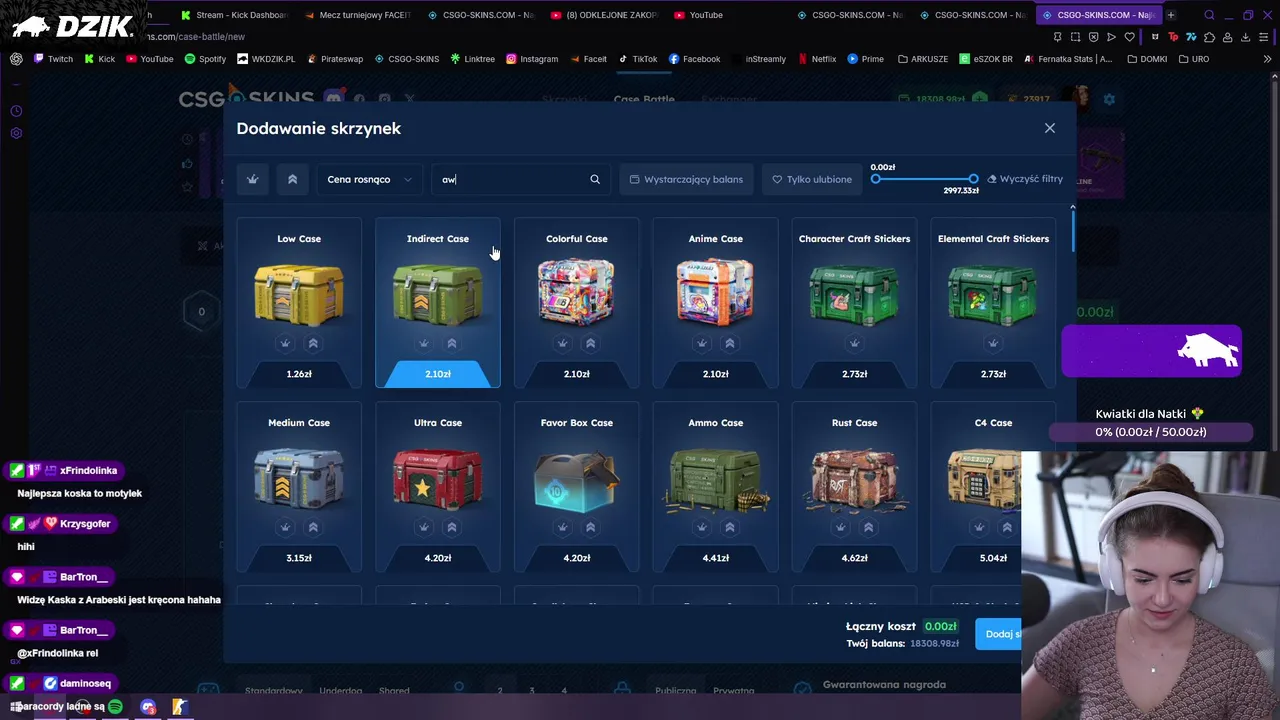Open the YouTube bookmark

149,59
